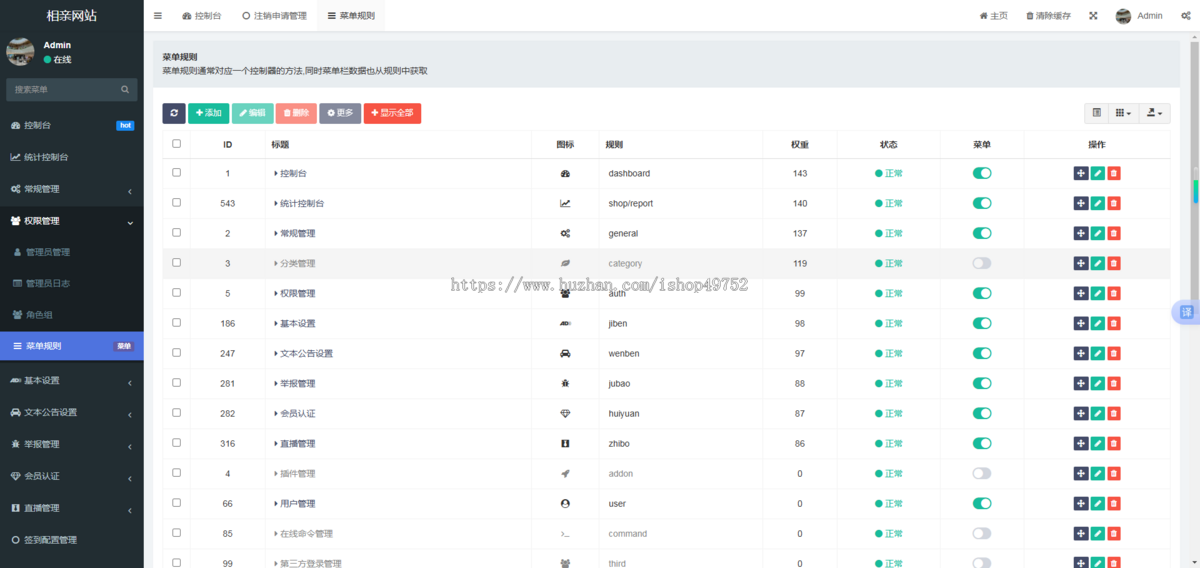Toggle menu switch for command row
This screenshot has height=568, width=1200.
coord(982,533)
